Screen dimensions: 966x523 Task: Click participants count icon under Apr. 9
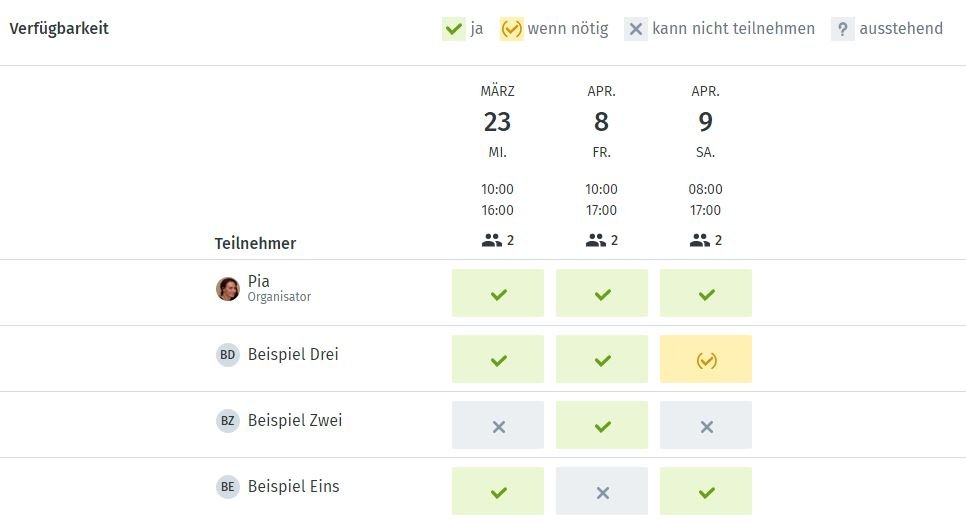700,240
